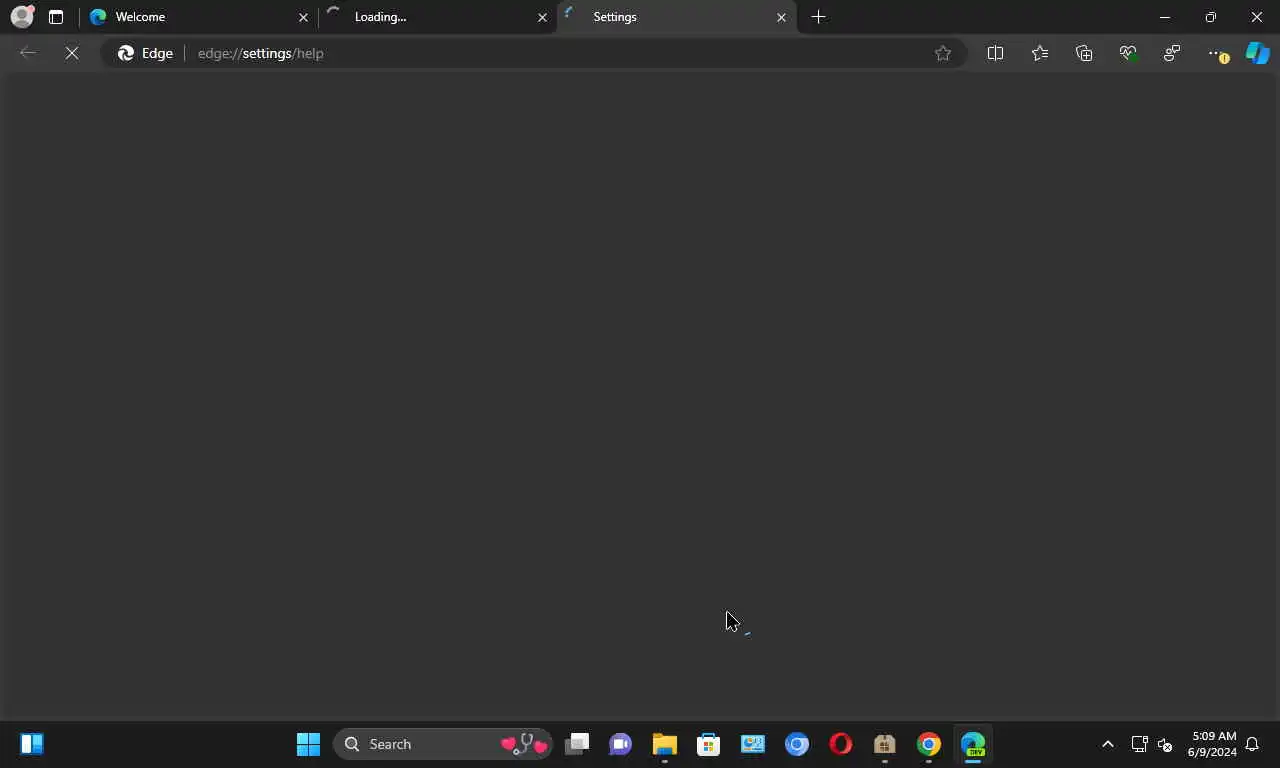Show hidden system tray icons
The image size is (1280, 768).
[x=1107, y=744]
